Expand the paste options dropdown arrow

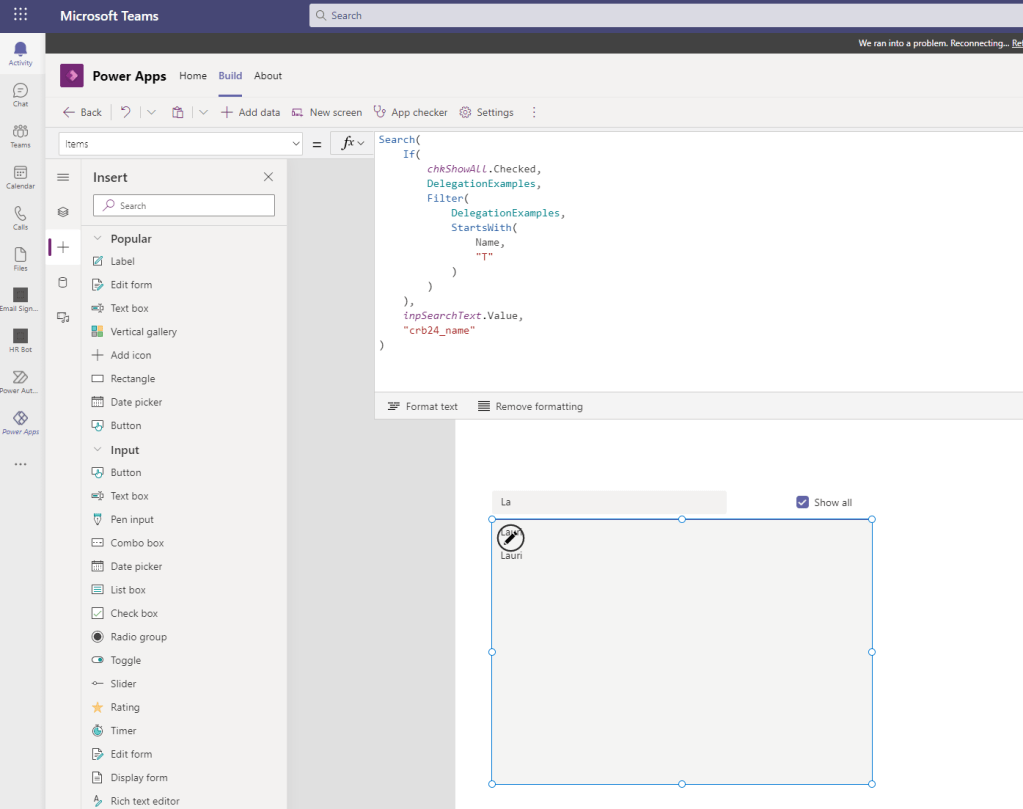coord(203,112)
